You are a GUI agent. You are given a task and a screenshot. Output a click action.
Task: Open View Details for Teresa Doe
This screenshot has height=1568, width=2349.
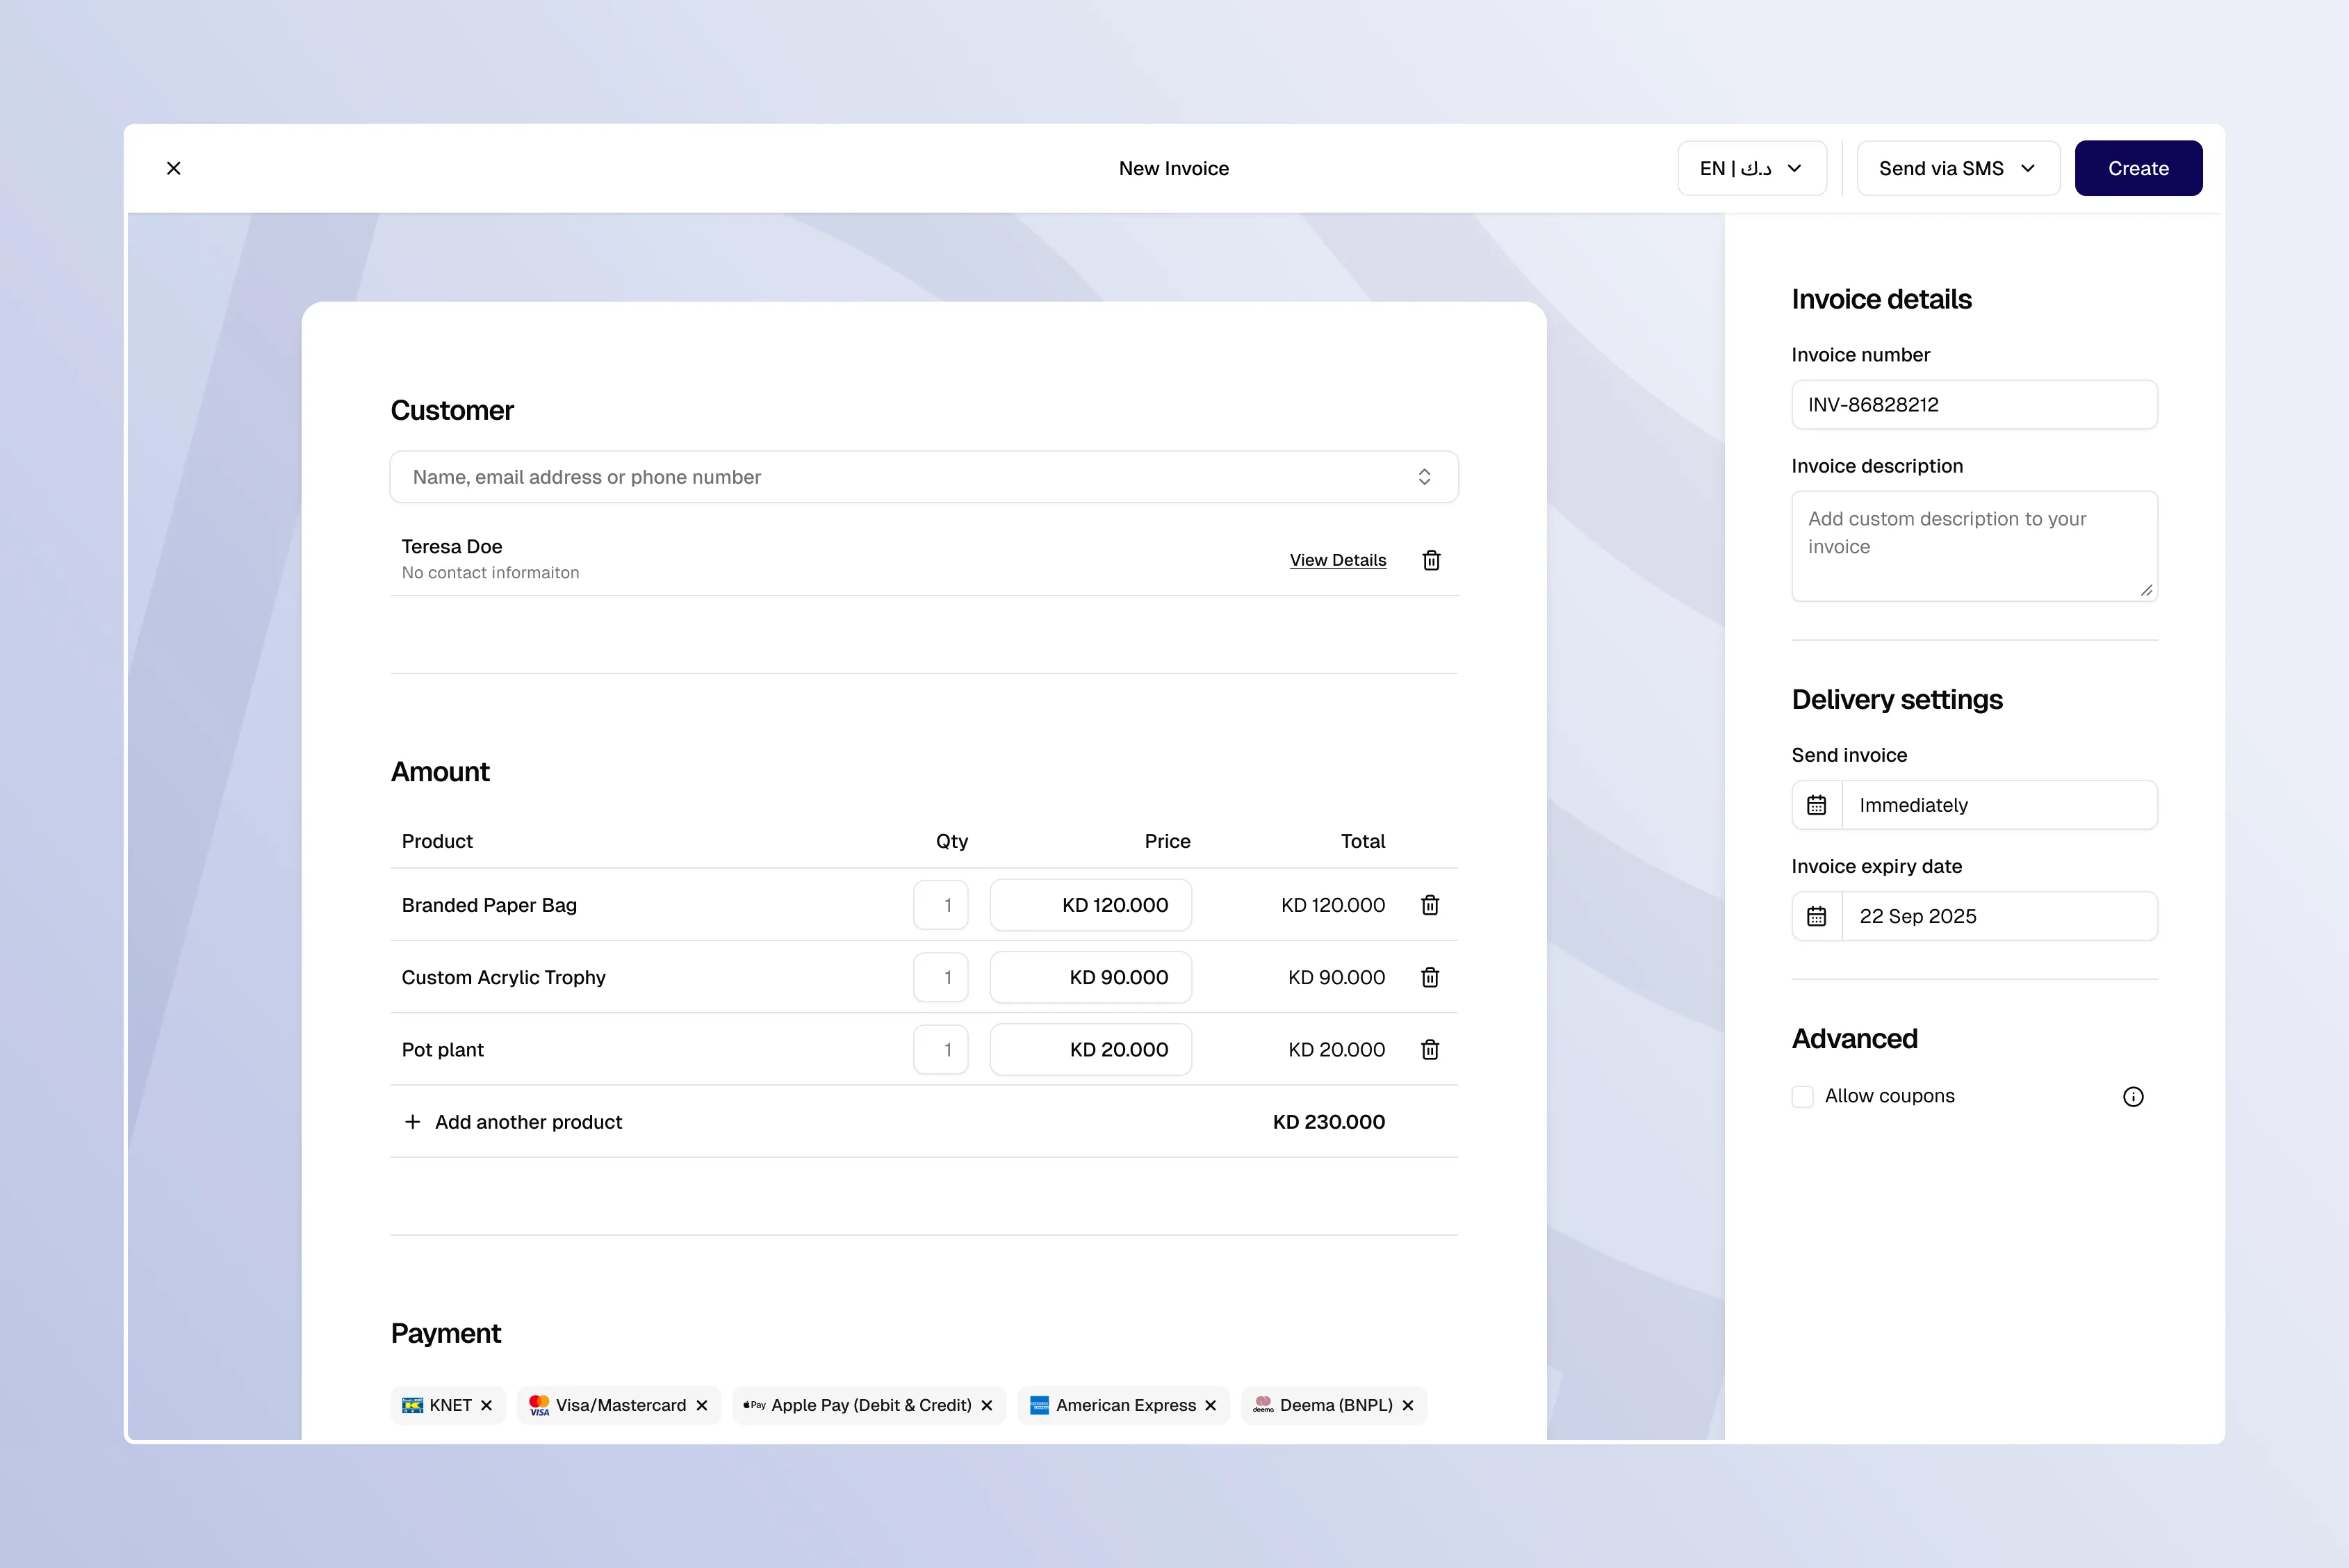coord(1338,560)
